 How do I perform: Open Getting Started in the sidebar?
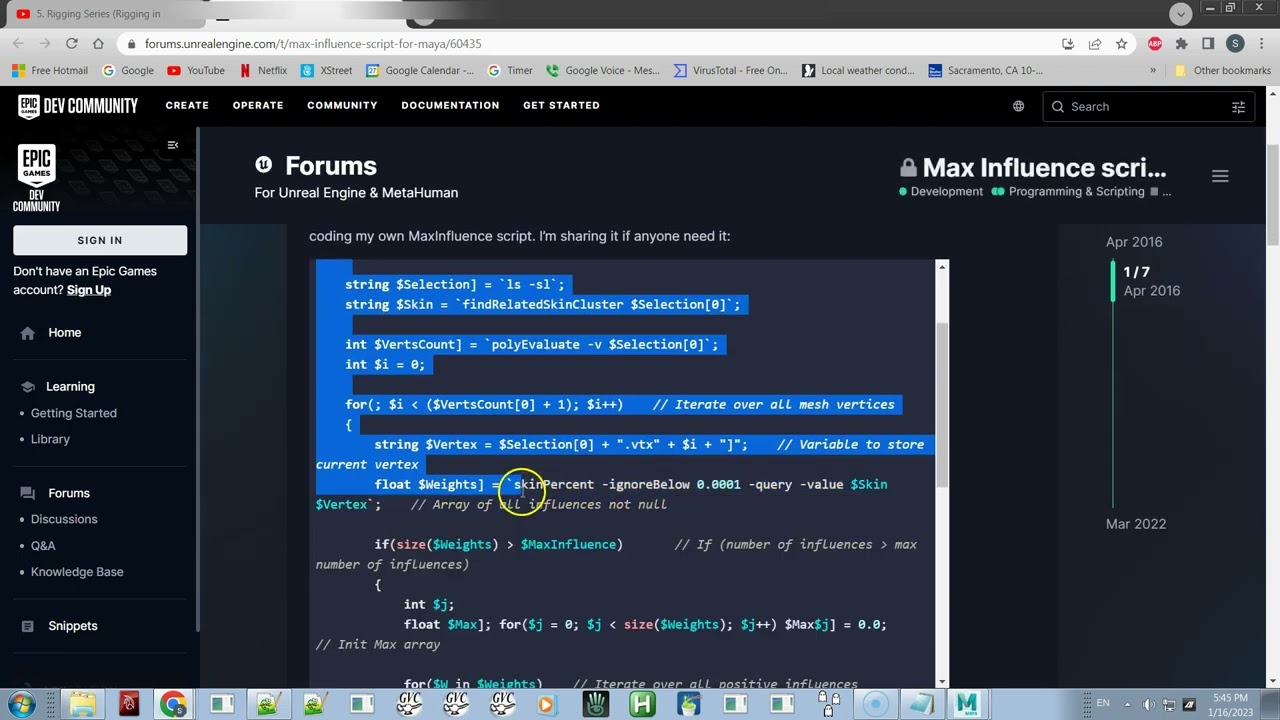click(x=73, y=413)
